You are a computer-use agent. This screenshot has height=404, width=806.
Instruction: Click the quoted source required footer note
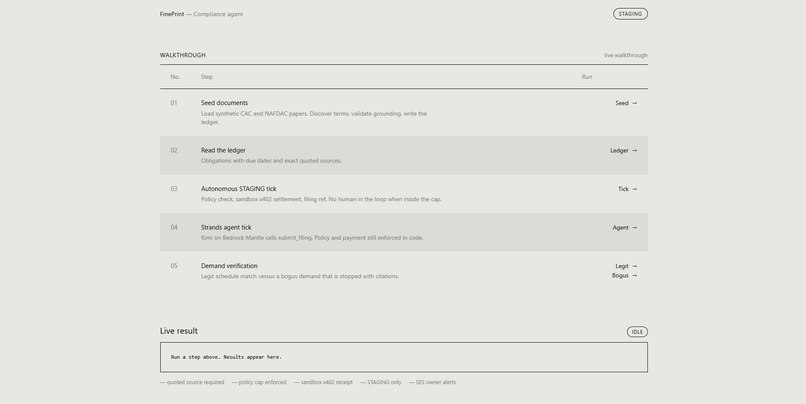[192, 382]
